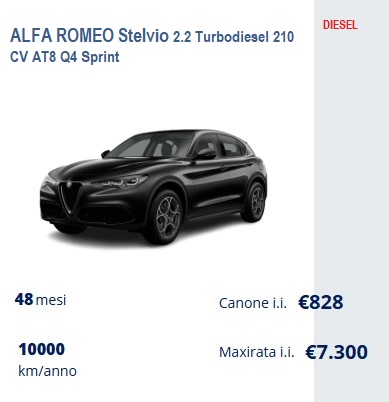Click the car's rear alloy wheel
The height and width of the screenshot is (402, 389).
pyautogui.click(x=257, y=203)
